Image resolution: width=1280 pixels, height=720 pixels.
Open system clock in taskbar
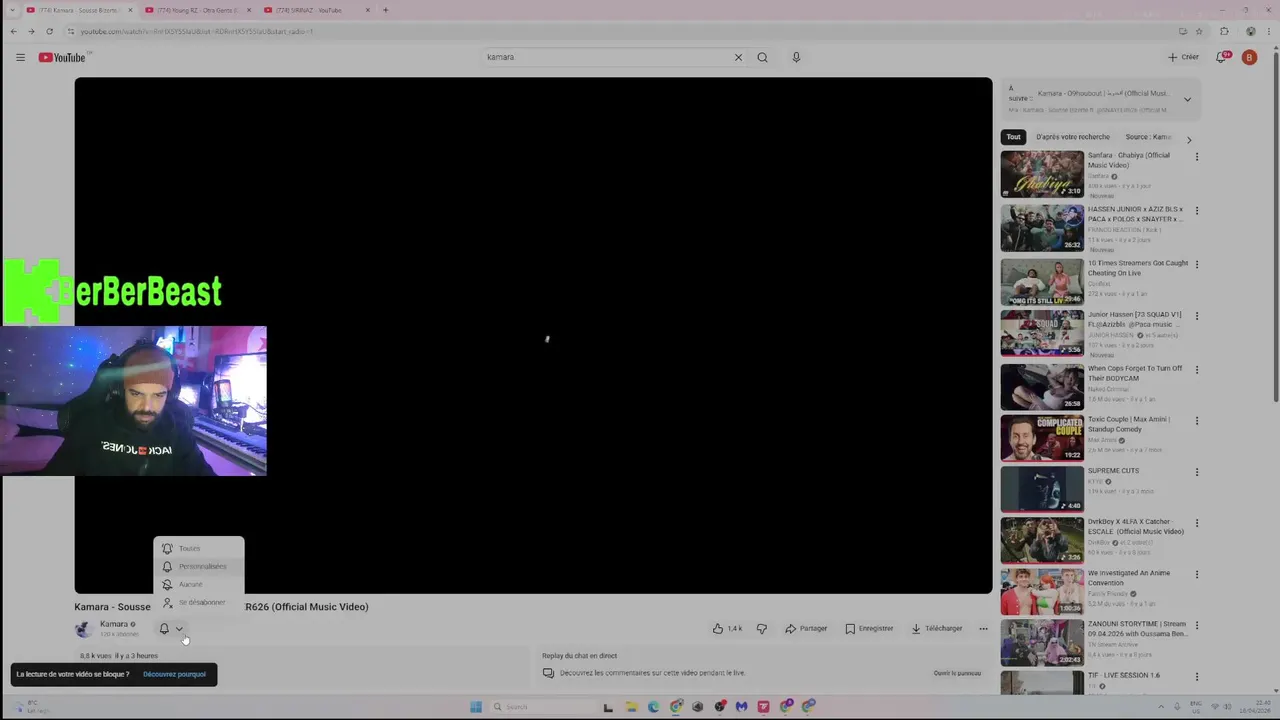pyautogui.click(x=1253, y=707)
